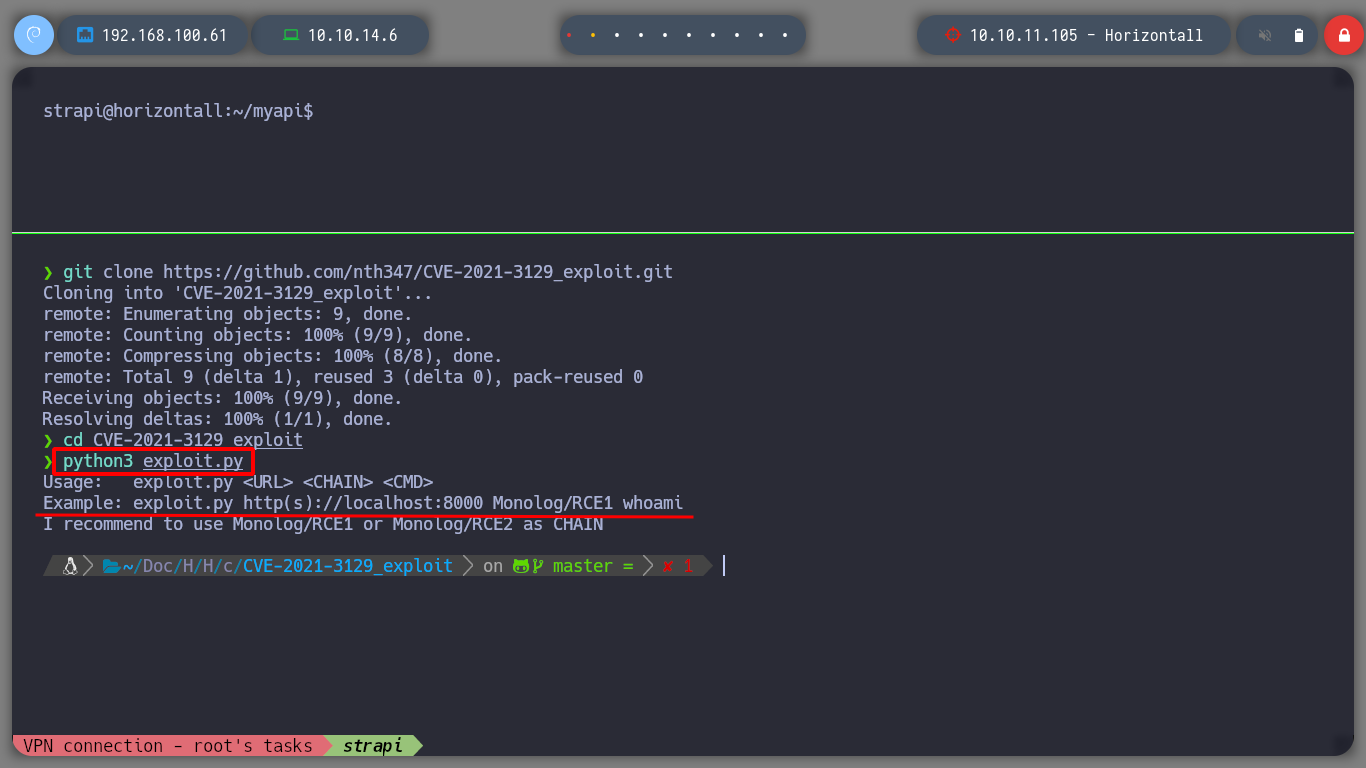Image resolution: width=1366 pixels, height=768 pixels.
Task: Click the 'python3 exploit.py' command
Action: click(153, 461)
